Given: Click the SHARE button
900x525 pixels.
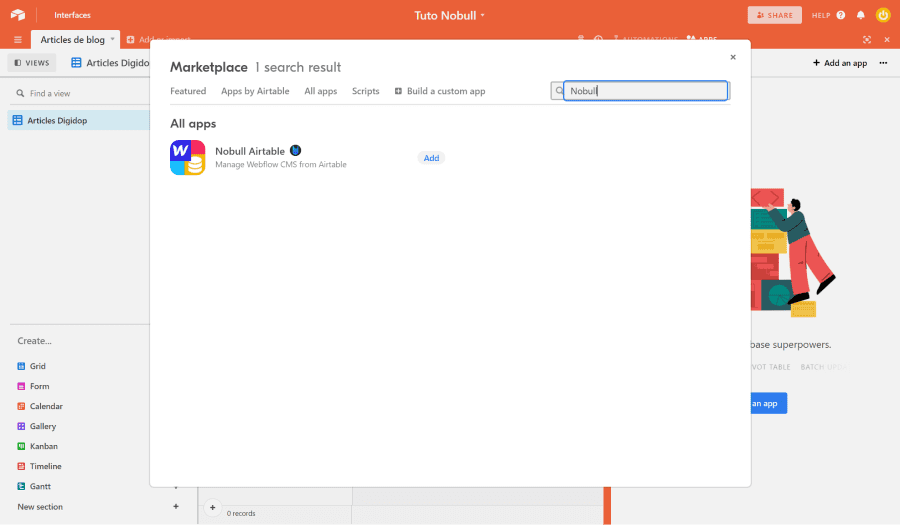Looking at the screenshot, I should coord(774,15).
